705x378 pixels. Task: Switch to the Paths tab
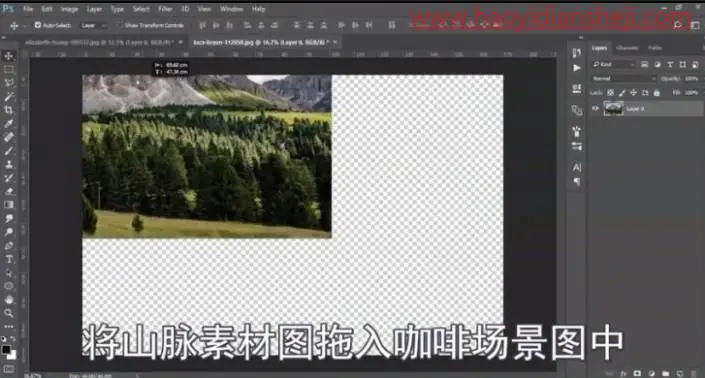[655, 48]
